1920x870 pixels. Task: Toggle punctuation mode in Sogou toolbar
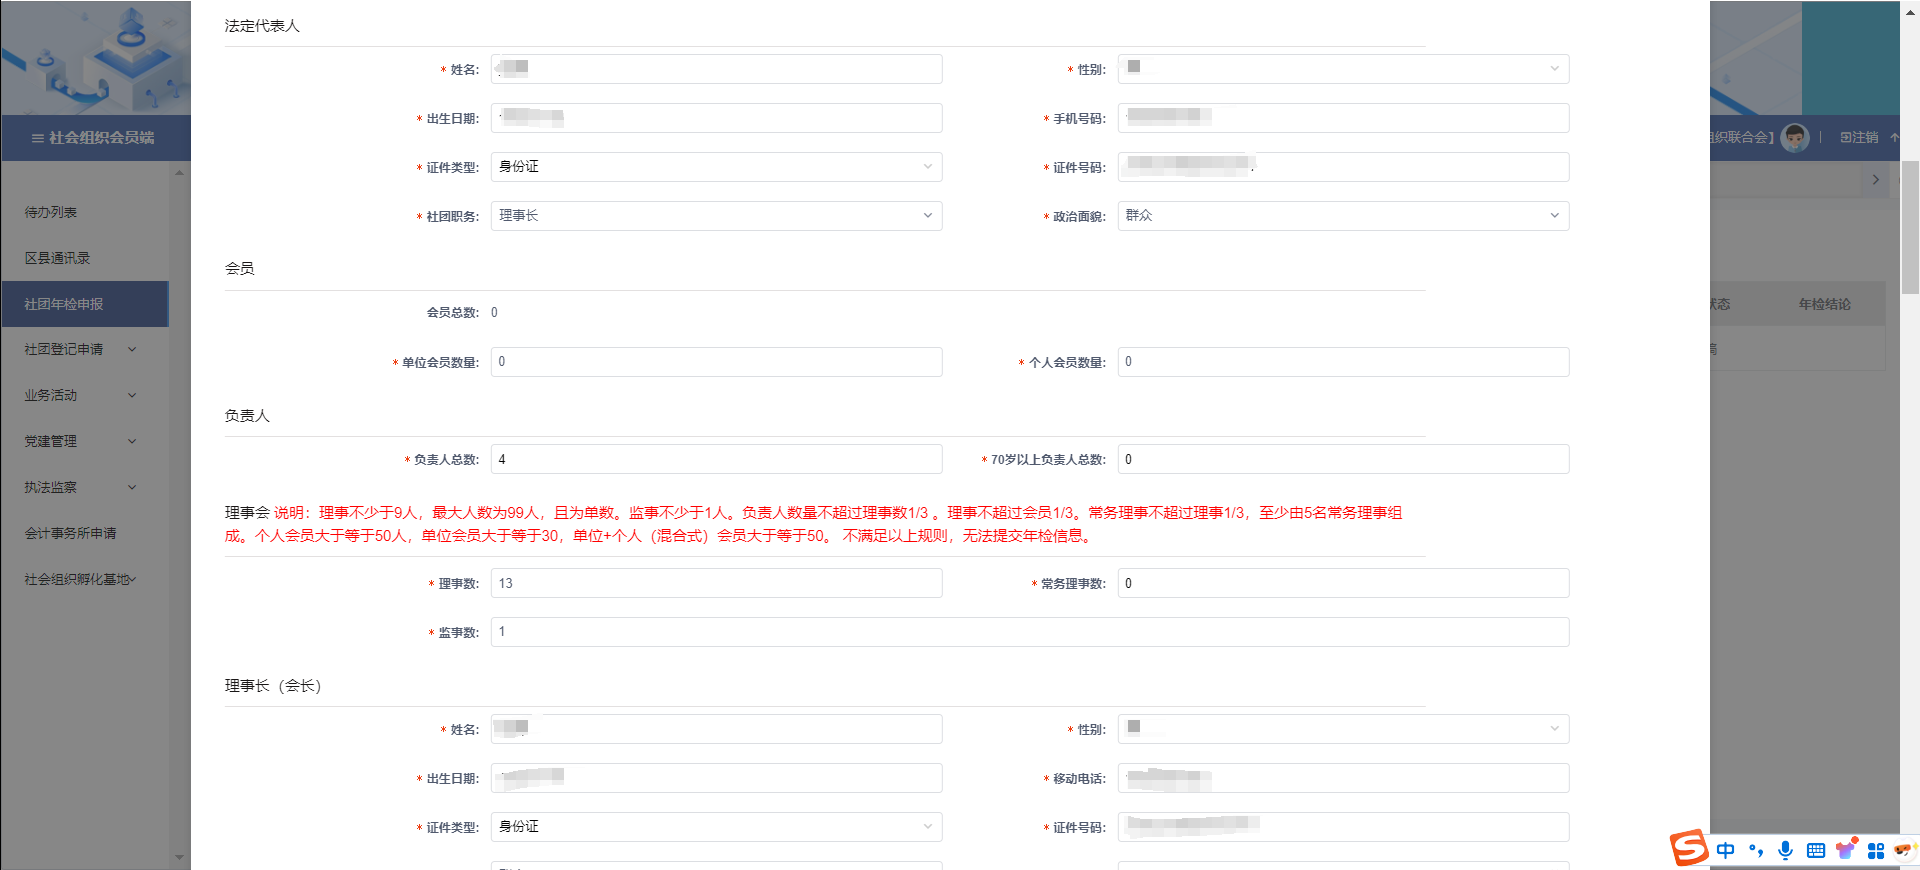(x=1756, y=850)
